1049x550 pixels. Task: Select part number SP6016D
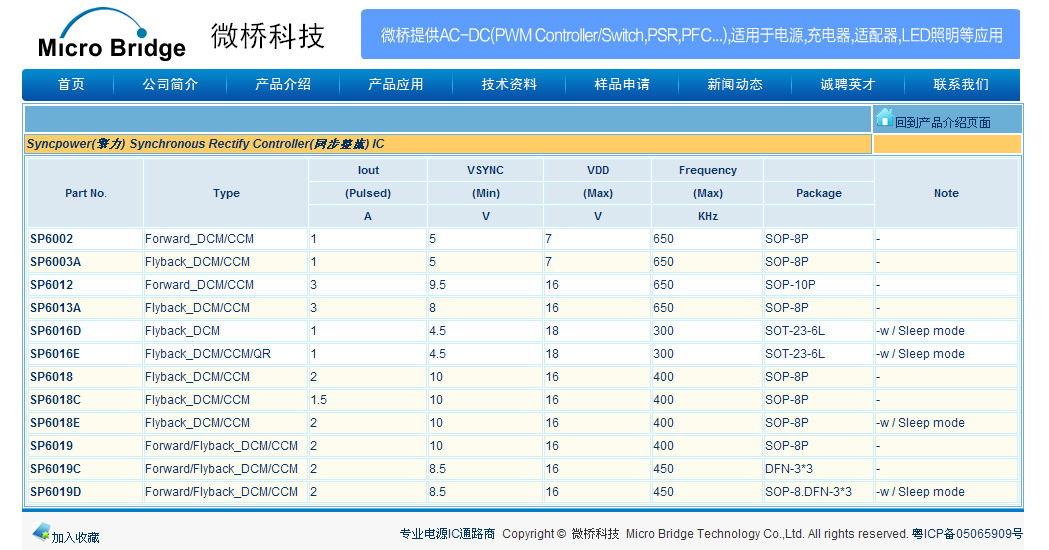click(x=56, y=331)
